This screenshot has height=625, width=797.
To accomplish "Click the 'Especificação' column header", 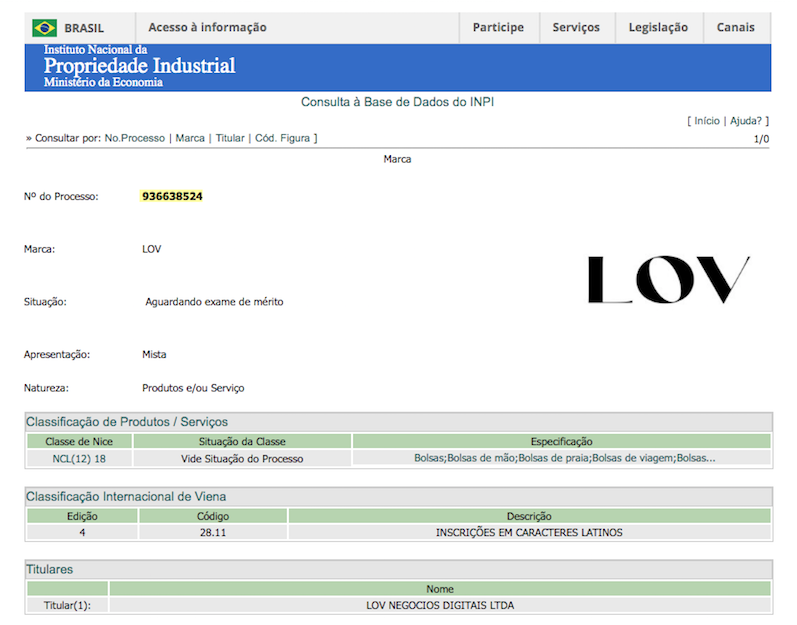I will (x=562, y=442).
